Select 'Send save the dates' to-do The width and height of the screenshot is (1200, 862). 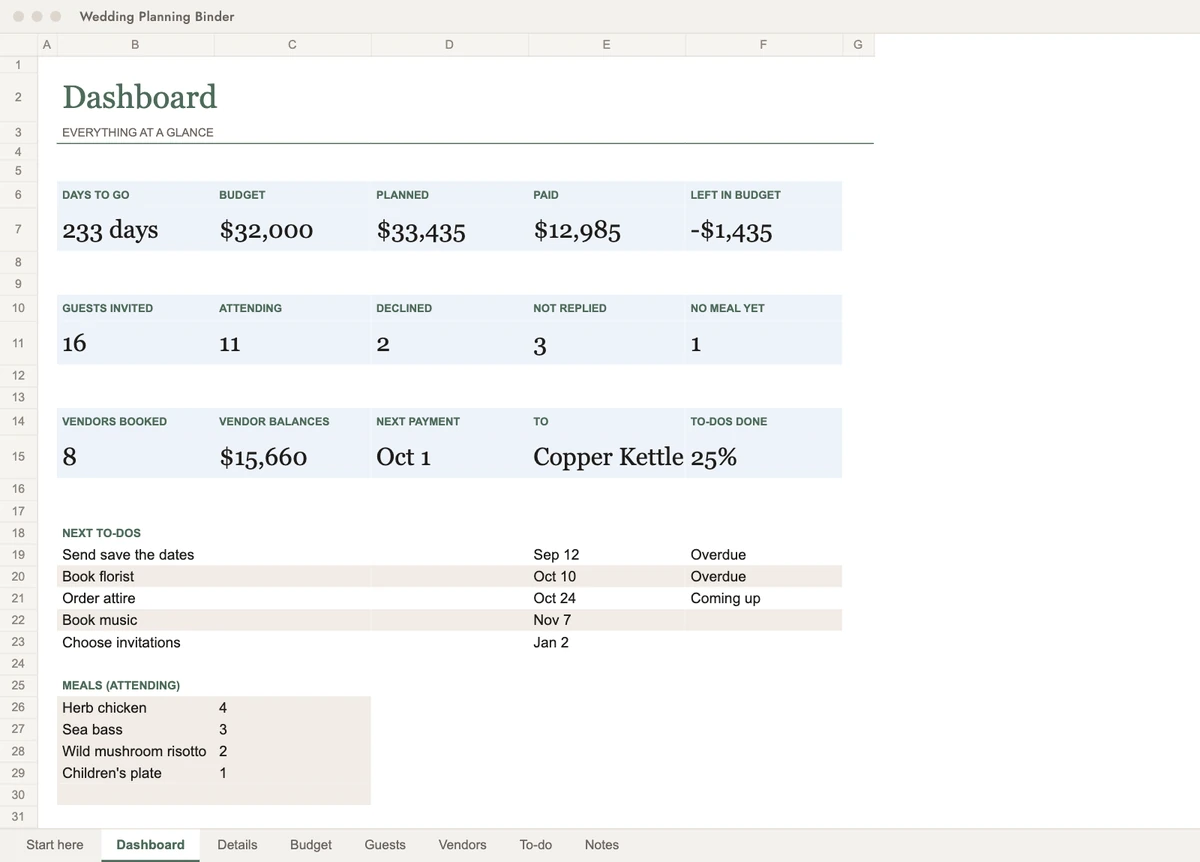pos(128,555)
